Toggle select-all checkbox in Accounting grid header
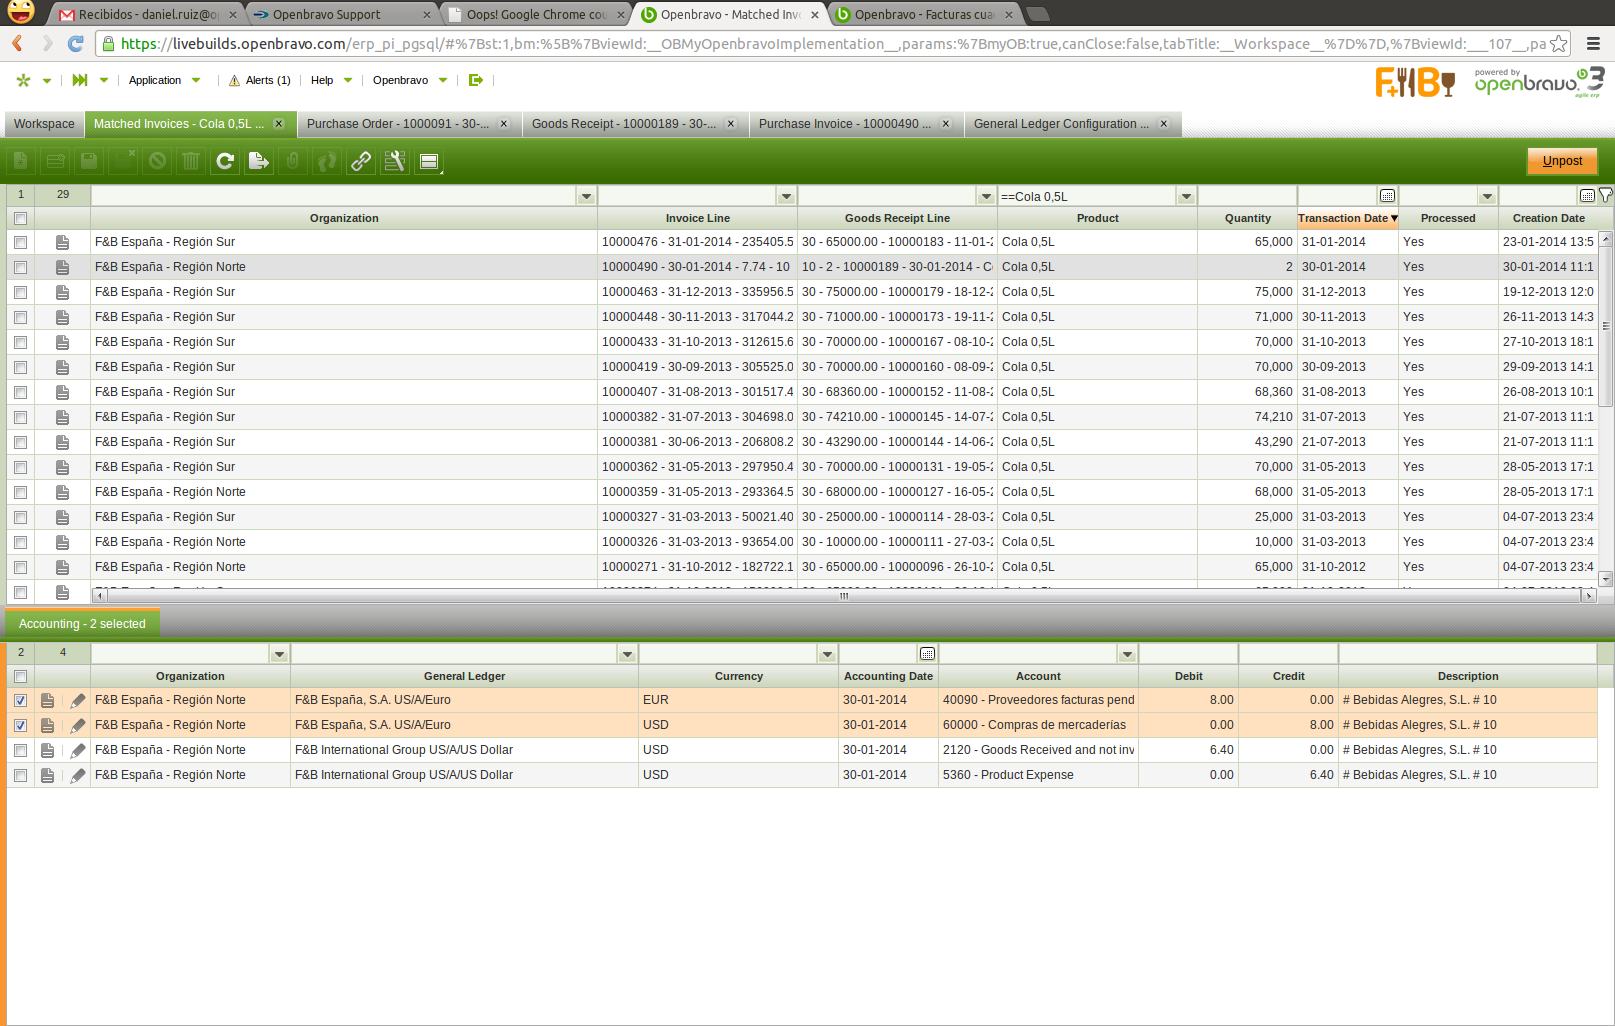Screen dimensions: 1615x1026 pos(20,676)
